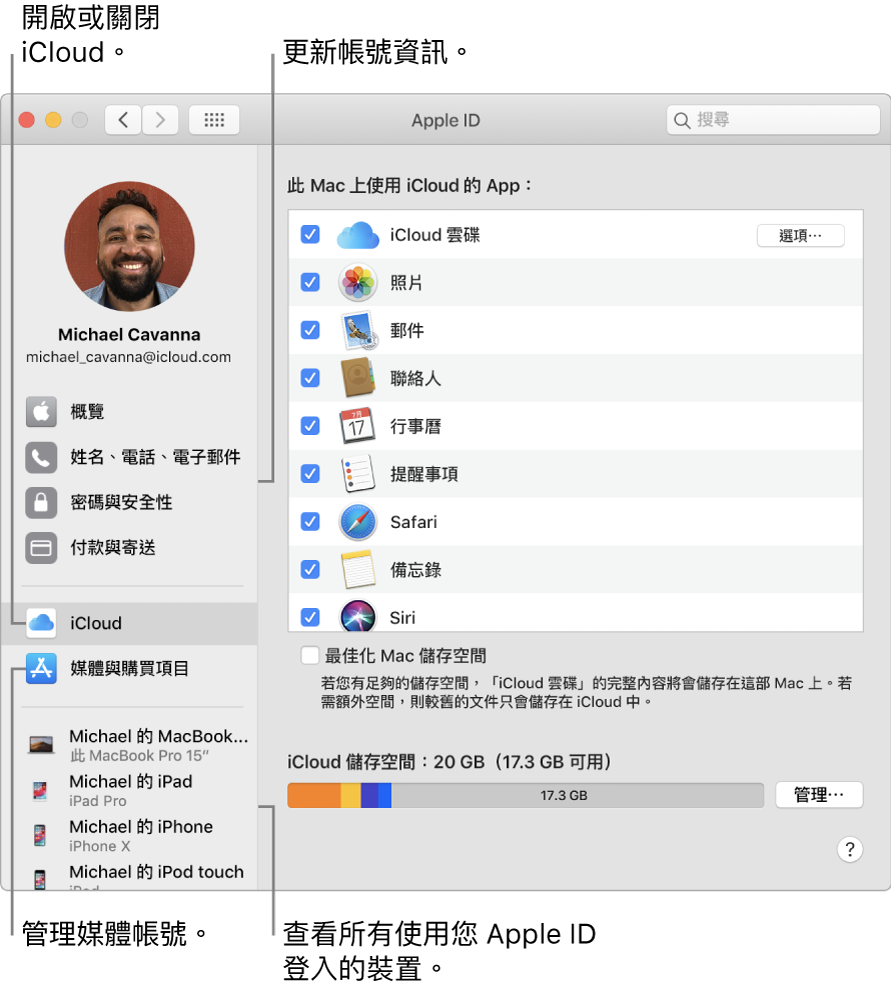
Task: Click the 提醒事項 Reminders list icon
Action: pos(358,473)
